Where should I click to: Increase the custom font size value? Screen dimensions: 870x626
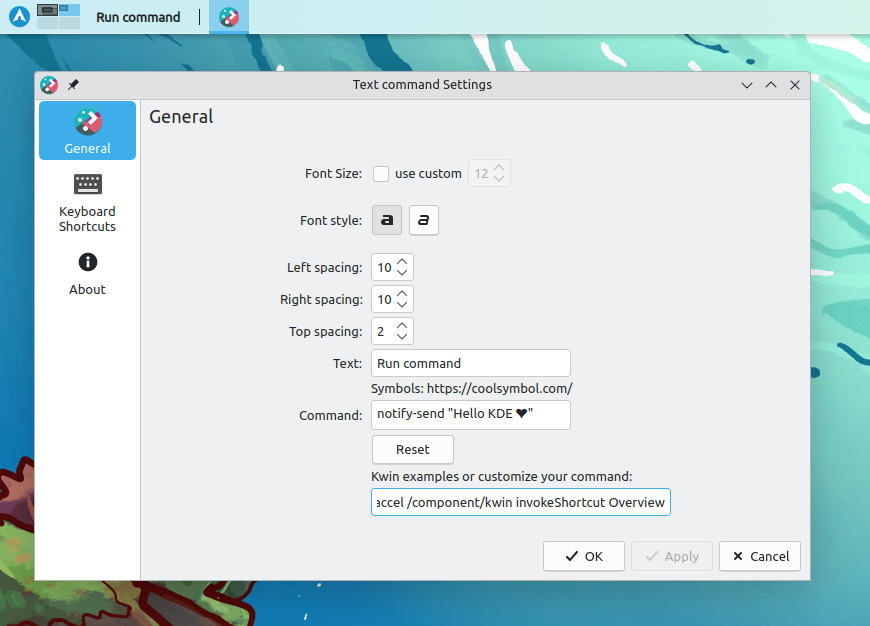[499, 168]
